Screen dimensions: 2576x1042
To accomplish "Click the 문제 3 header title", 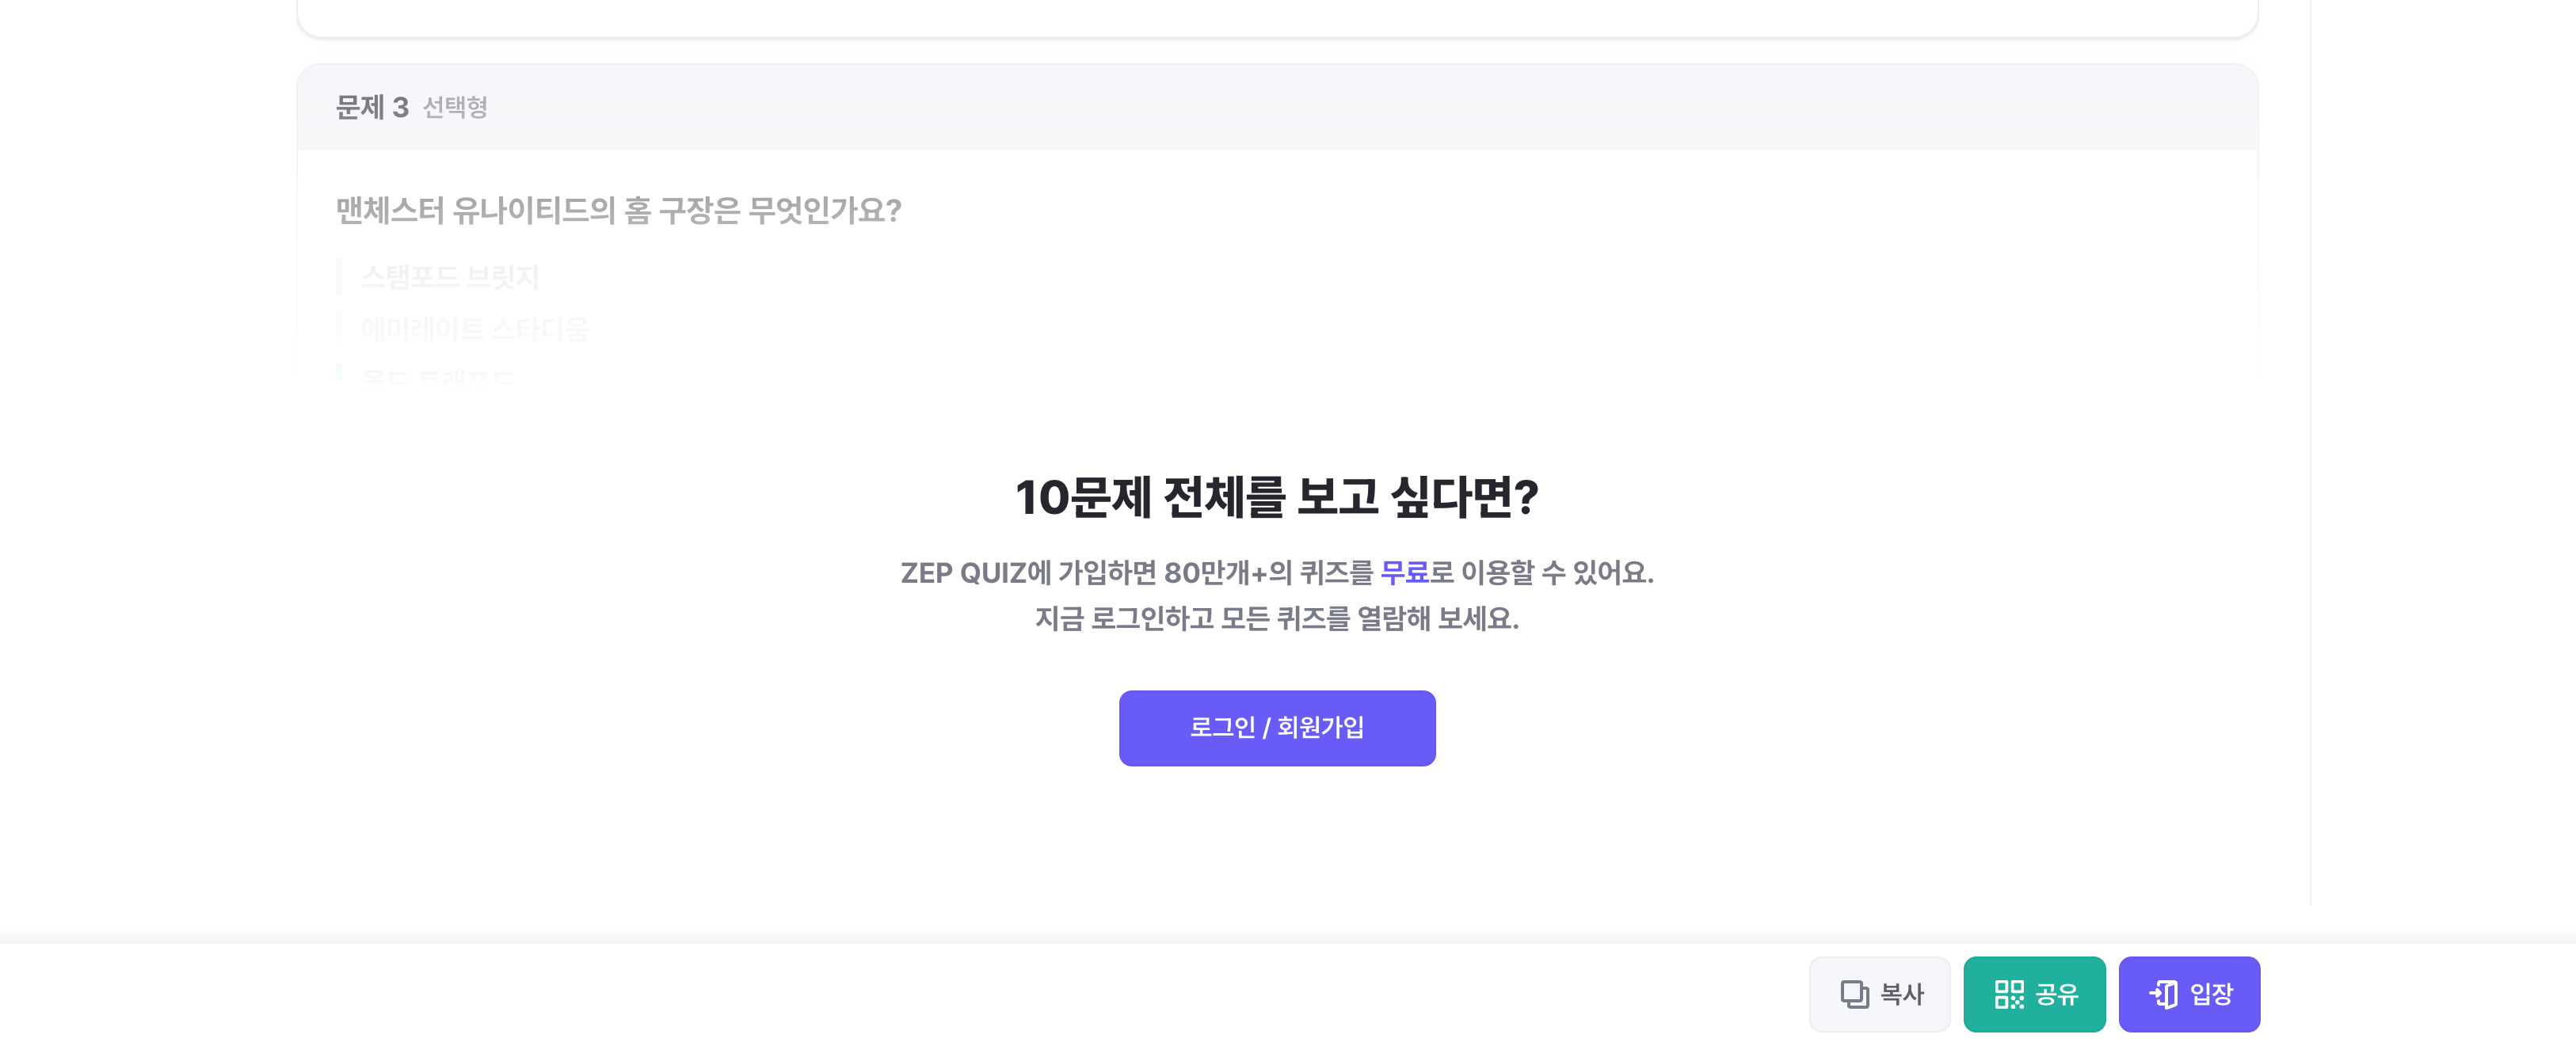I will (x=372, y=107).
